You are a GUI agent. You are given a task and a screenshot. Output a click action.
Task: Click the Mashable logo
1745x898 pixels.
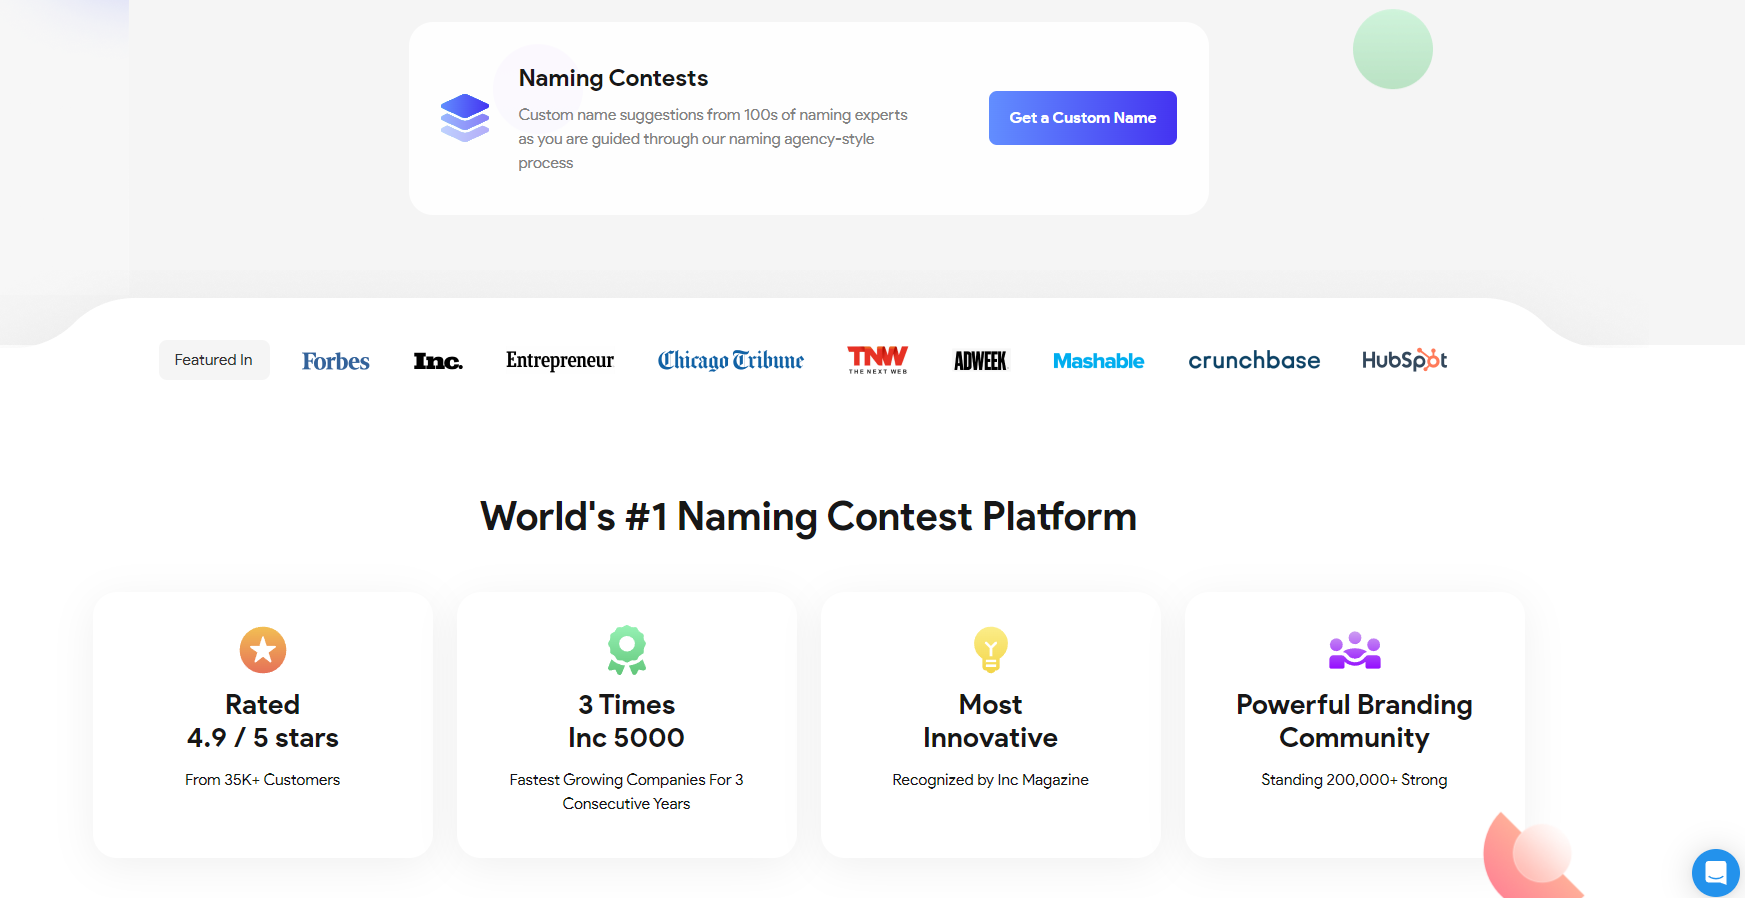coord(1098,361)
